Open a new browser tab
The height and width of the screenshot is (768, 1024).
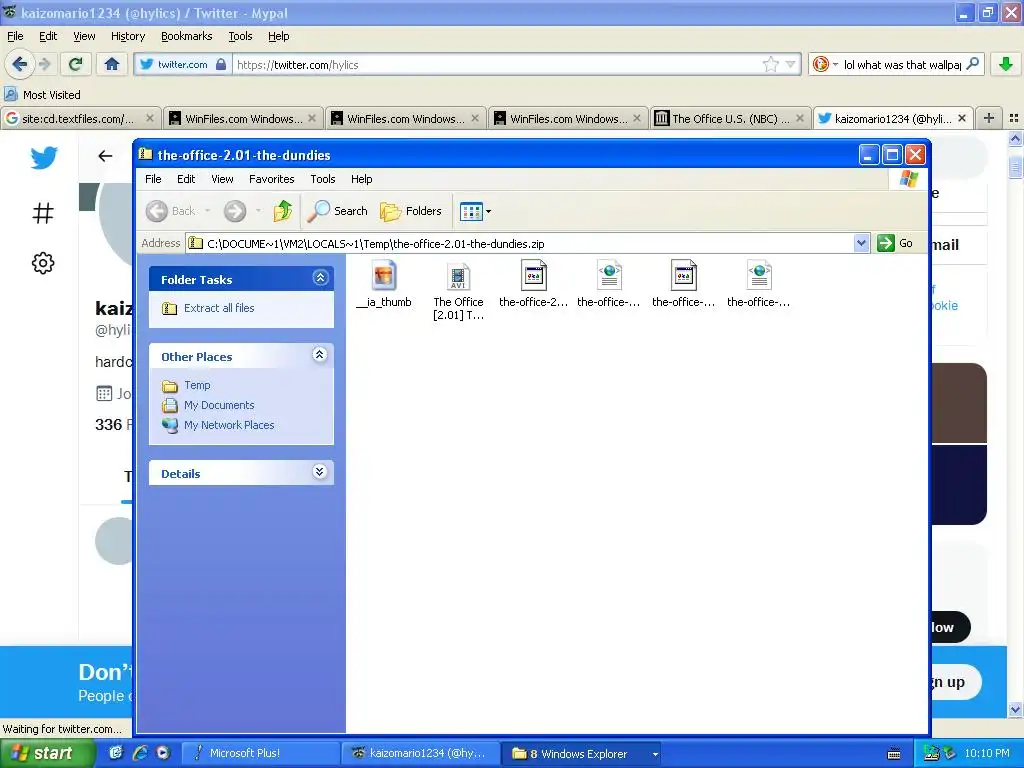coord(989,118)
